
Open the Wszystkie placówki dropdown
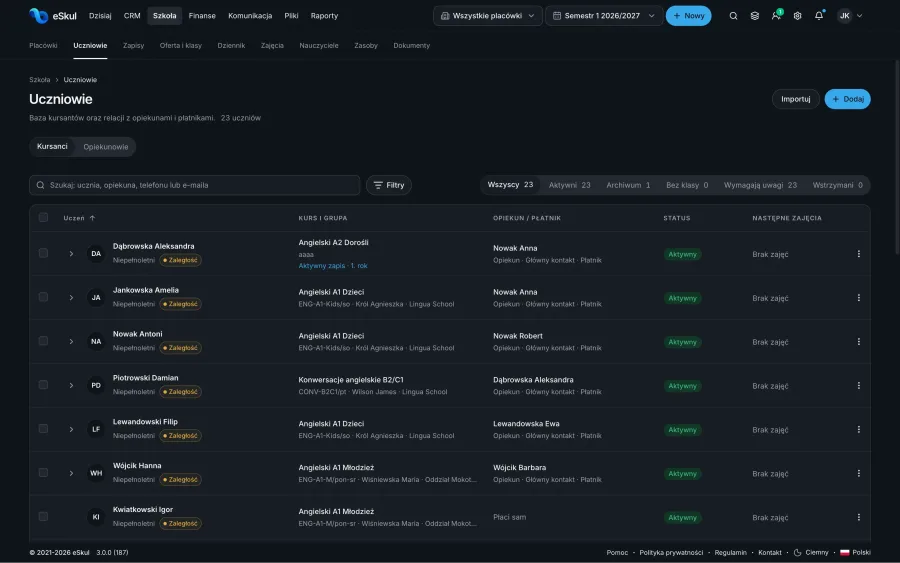[487, 16]
